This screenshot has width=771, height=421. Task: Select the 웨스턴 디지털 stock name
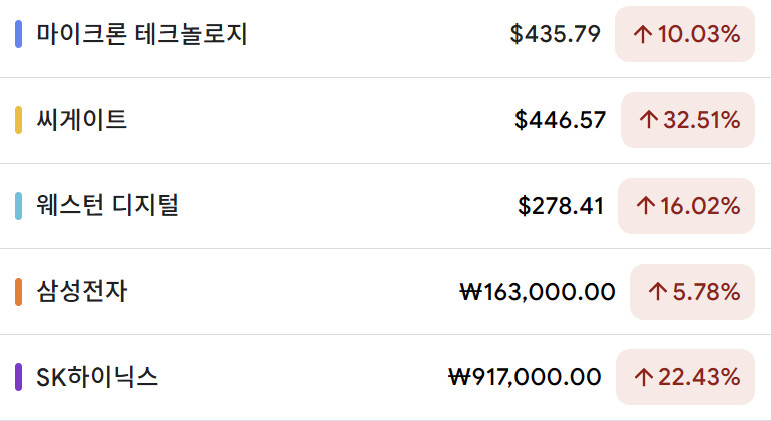tap(107, 206)
